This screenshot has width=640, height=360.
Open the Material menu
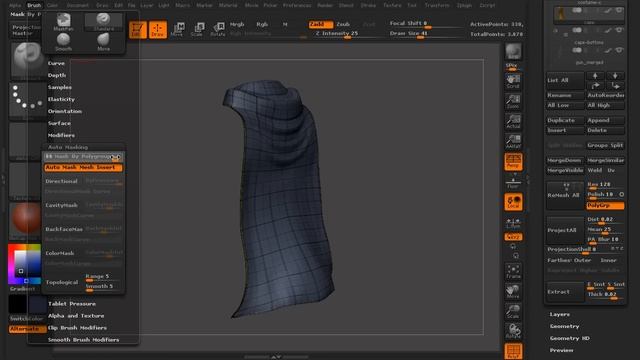[x=228, y=5]
